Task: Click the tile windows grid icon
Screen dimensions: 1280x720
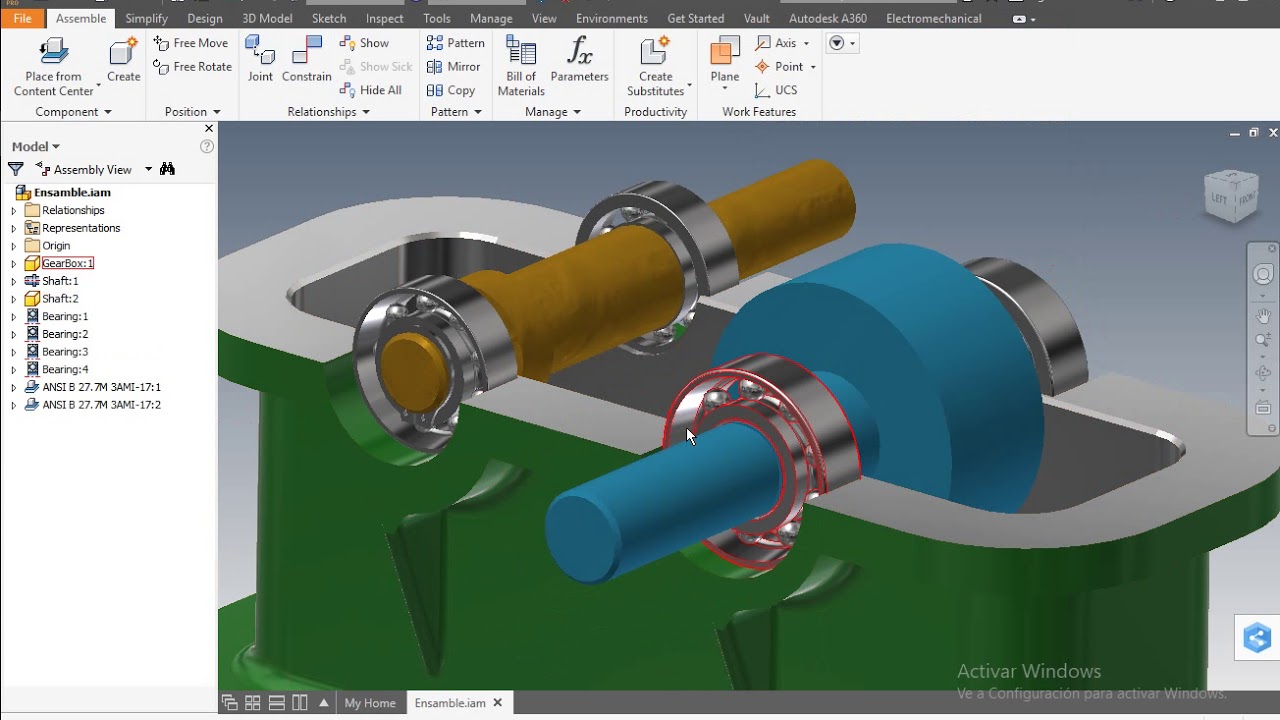Action: (x=253, y=703)
